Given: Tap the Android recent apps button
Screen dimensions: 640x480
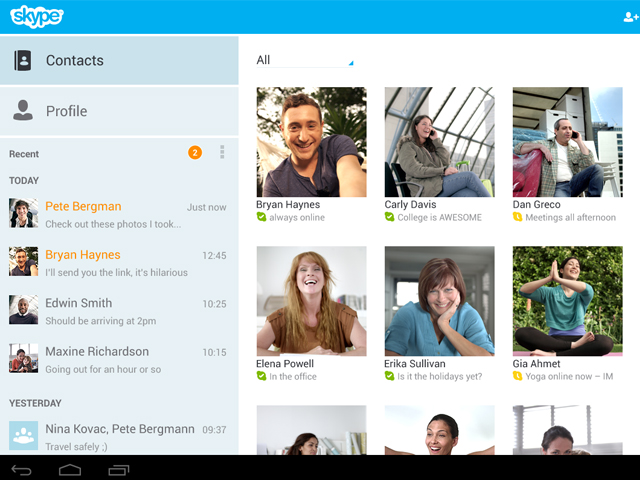Looking at the screenshot, I should 119,470.
